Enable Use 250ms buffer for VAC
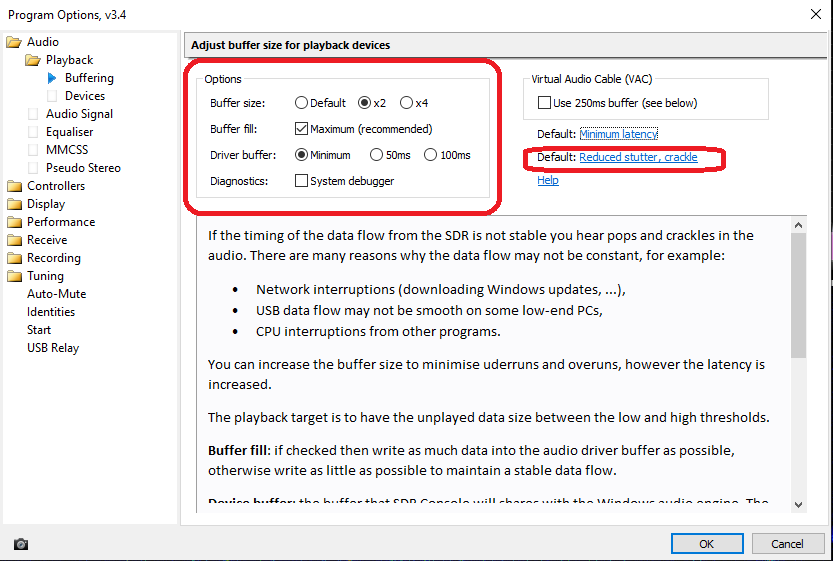The width and height of the screenshot is (833, 561). pyautogui.click(x=545, y=103)
